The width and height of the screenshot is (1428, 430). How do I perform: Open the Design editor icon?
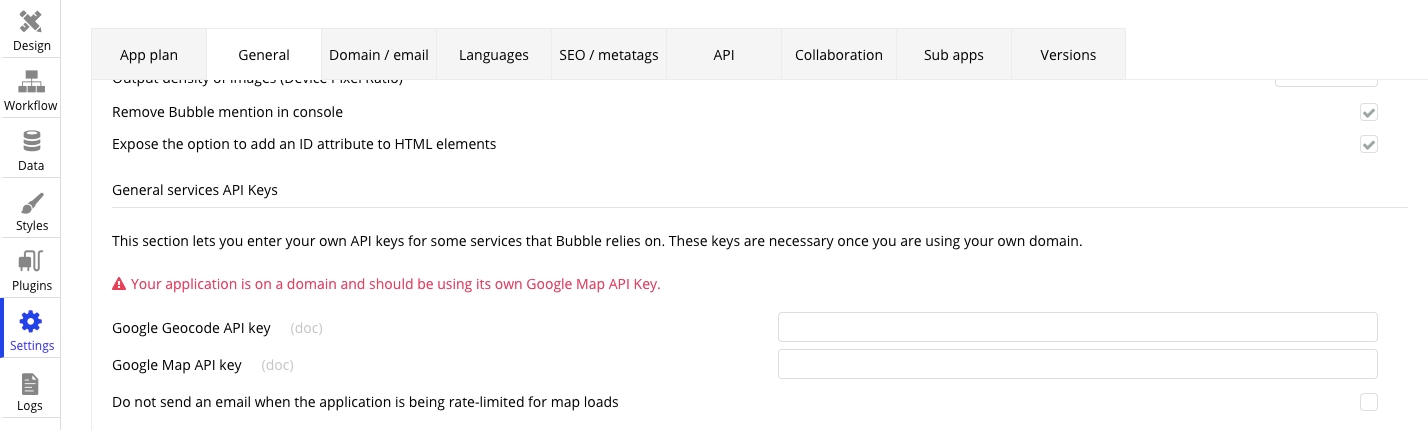pos(30,22)
